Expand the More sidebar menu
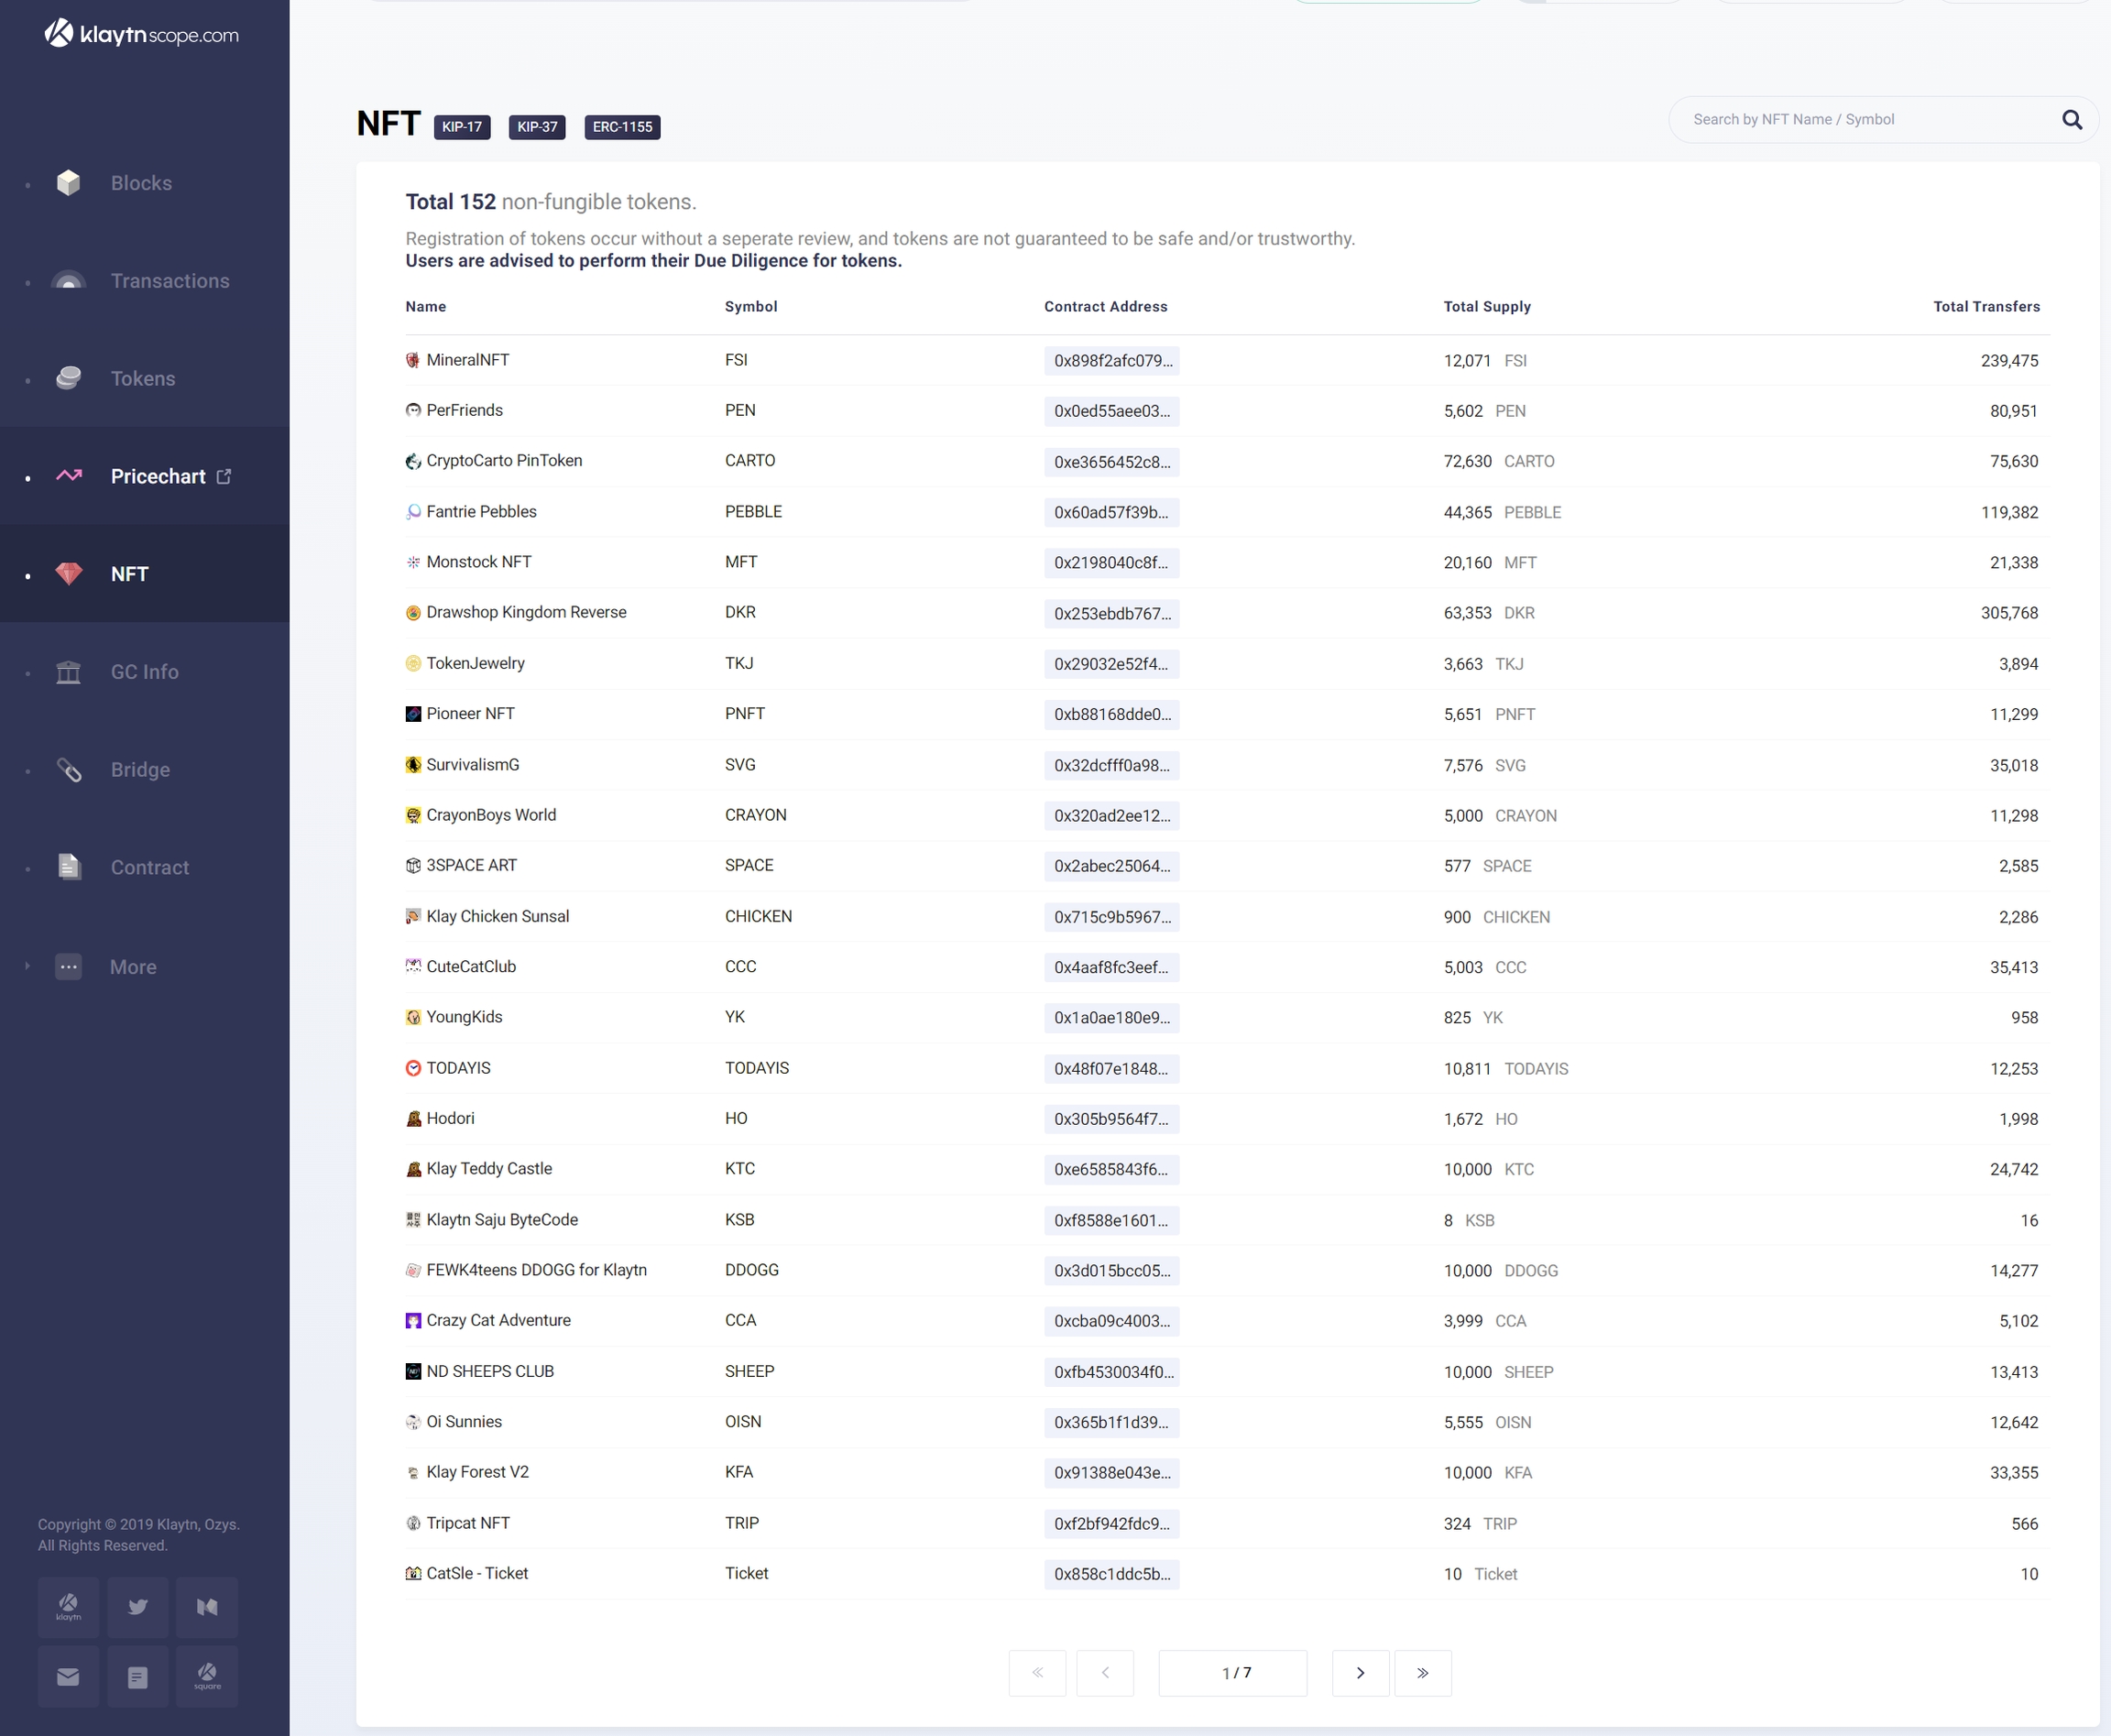 (x=133, y=967)
